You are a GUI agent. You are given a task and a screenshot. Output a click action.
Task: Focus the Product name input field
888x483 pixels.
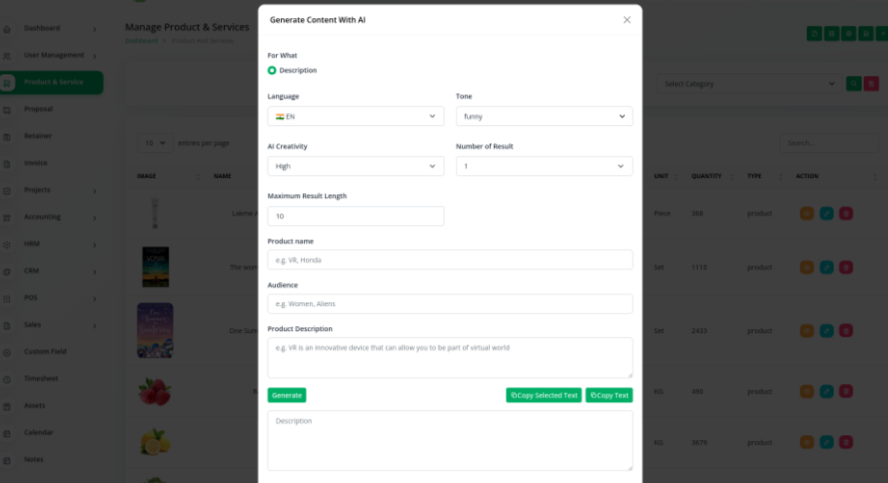coord(450,260)
